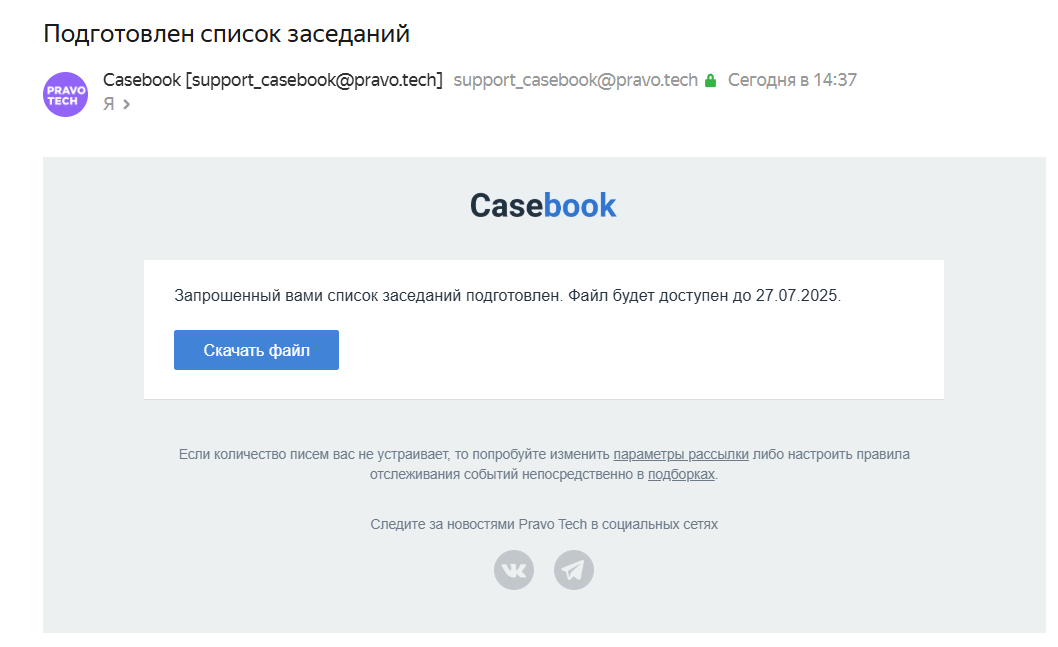Image resolution: width=1058 pixels, height=647 pixels.
Task: Open the VK social network icon
Action: (x=513, y=570)
